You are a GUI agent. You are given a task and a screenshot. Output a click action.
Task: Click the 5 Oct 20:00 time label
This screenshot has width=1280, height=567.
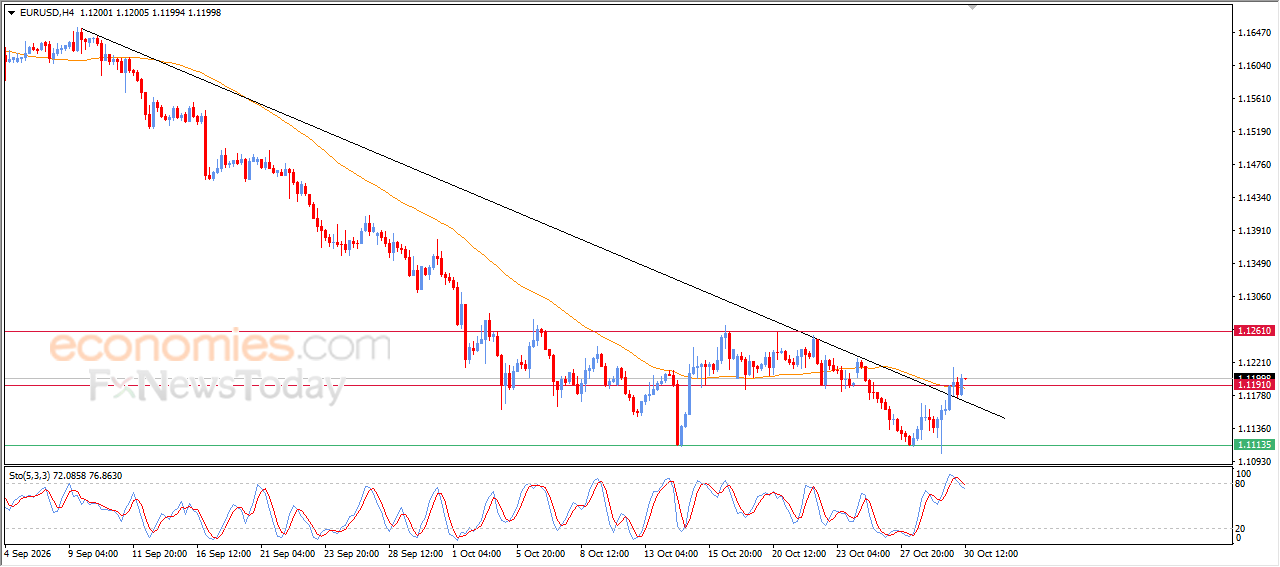(541, 552)
